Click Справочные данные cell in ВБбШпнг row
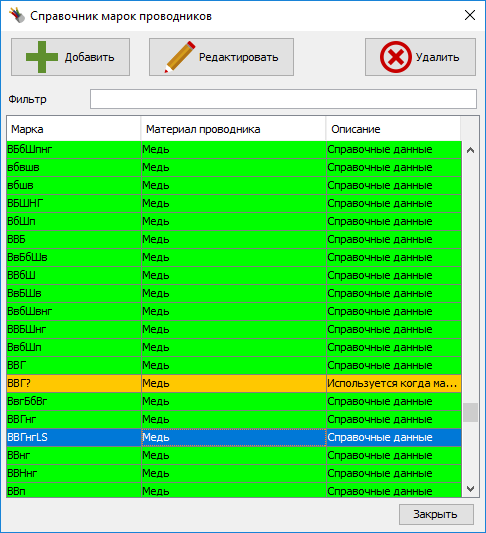The width and height of the screenshot is (486, 533). coord(394,149)
